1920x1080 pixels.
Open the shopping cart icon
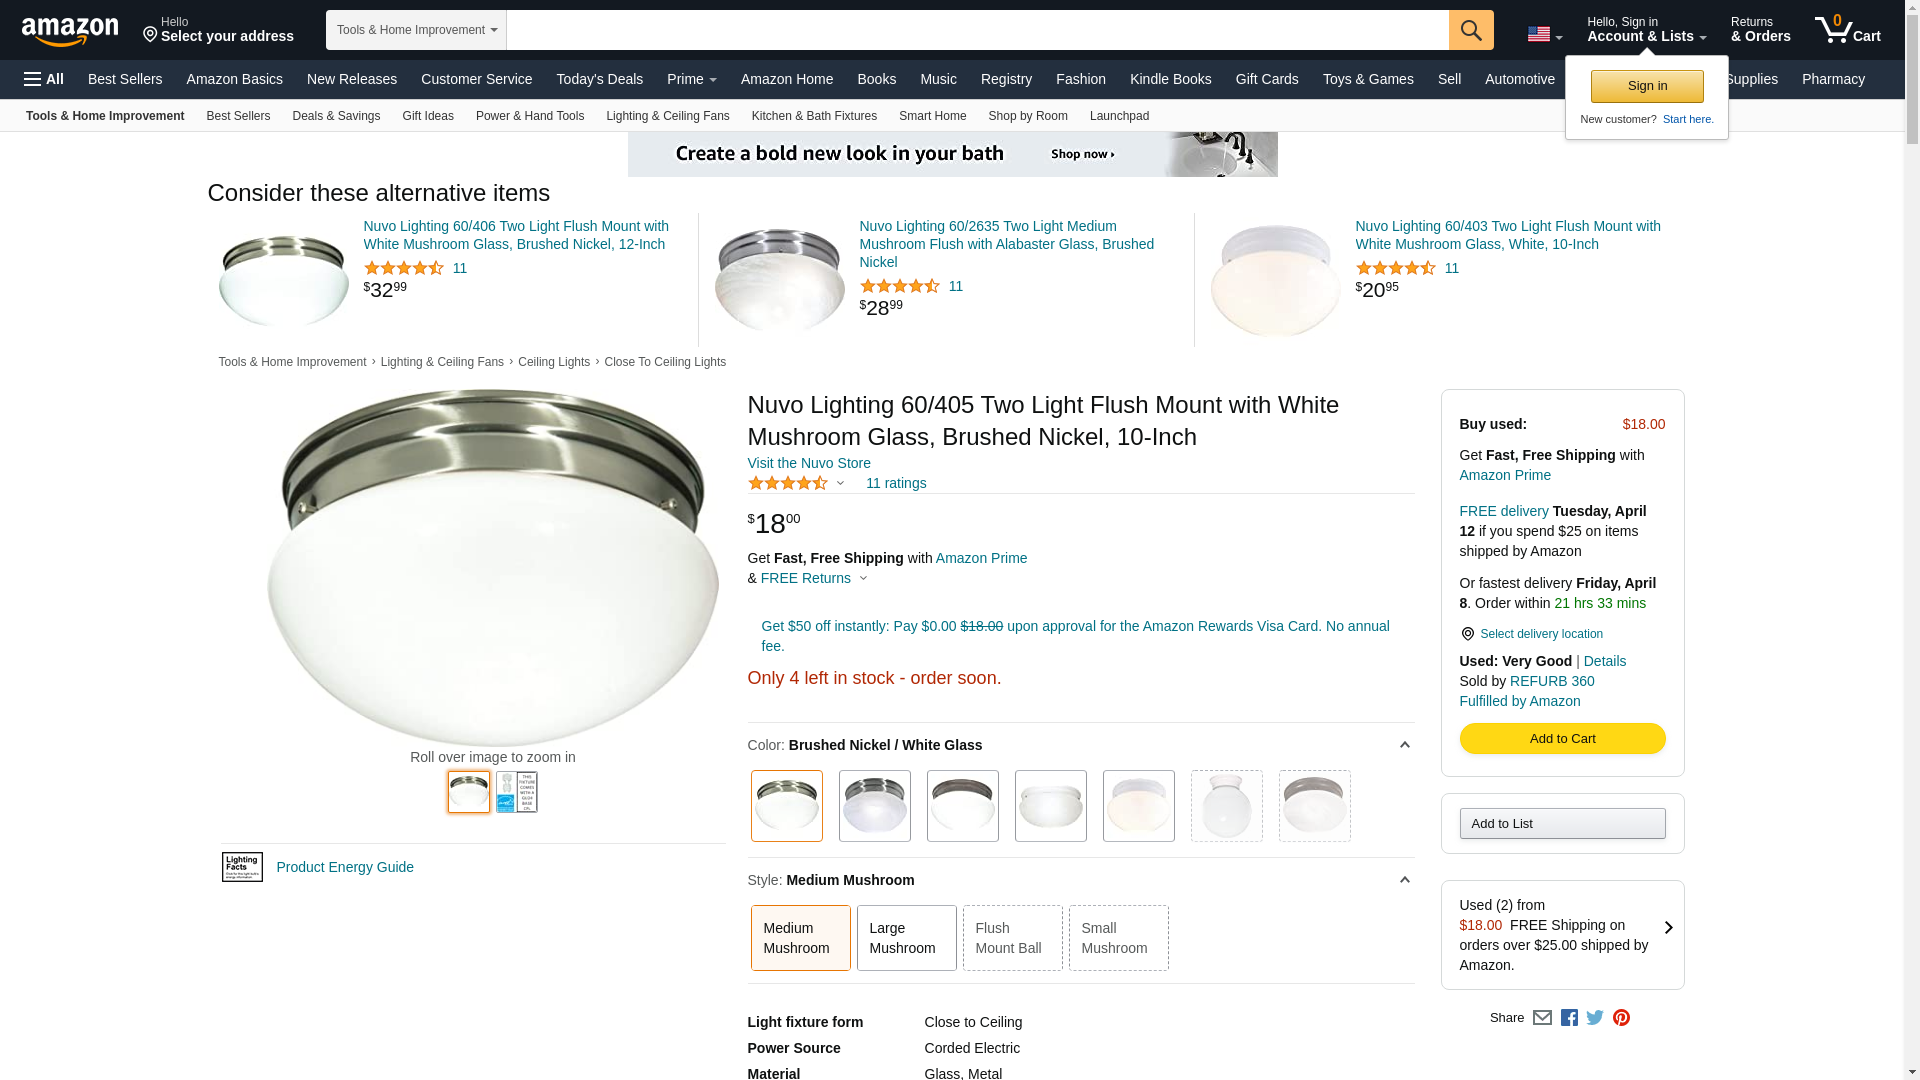pos(1847,30)
